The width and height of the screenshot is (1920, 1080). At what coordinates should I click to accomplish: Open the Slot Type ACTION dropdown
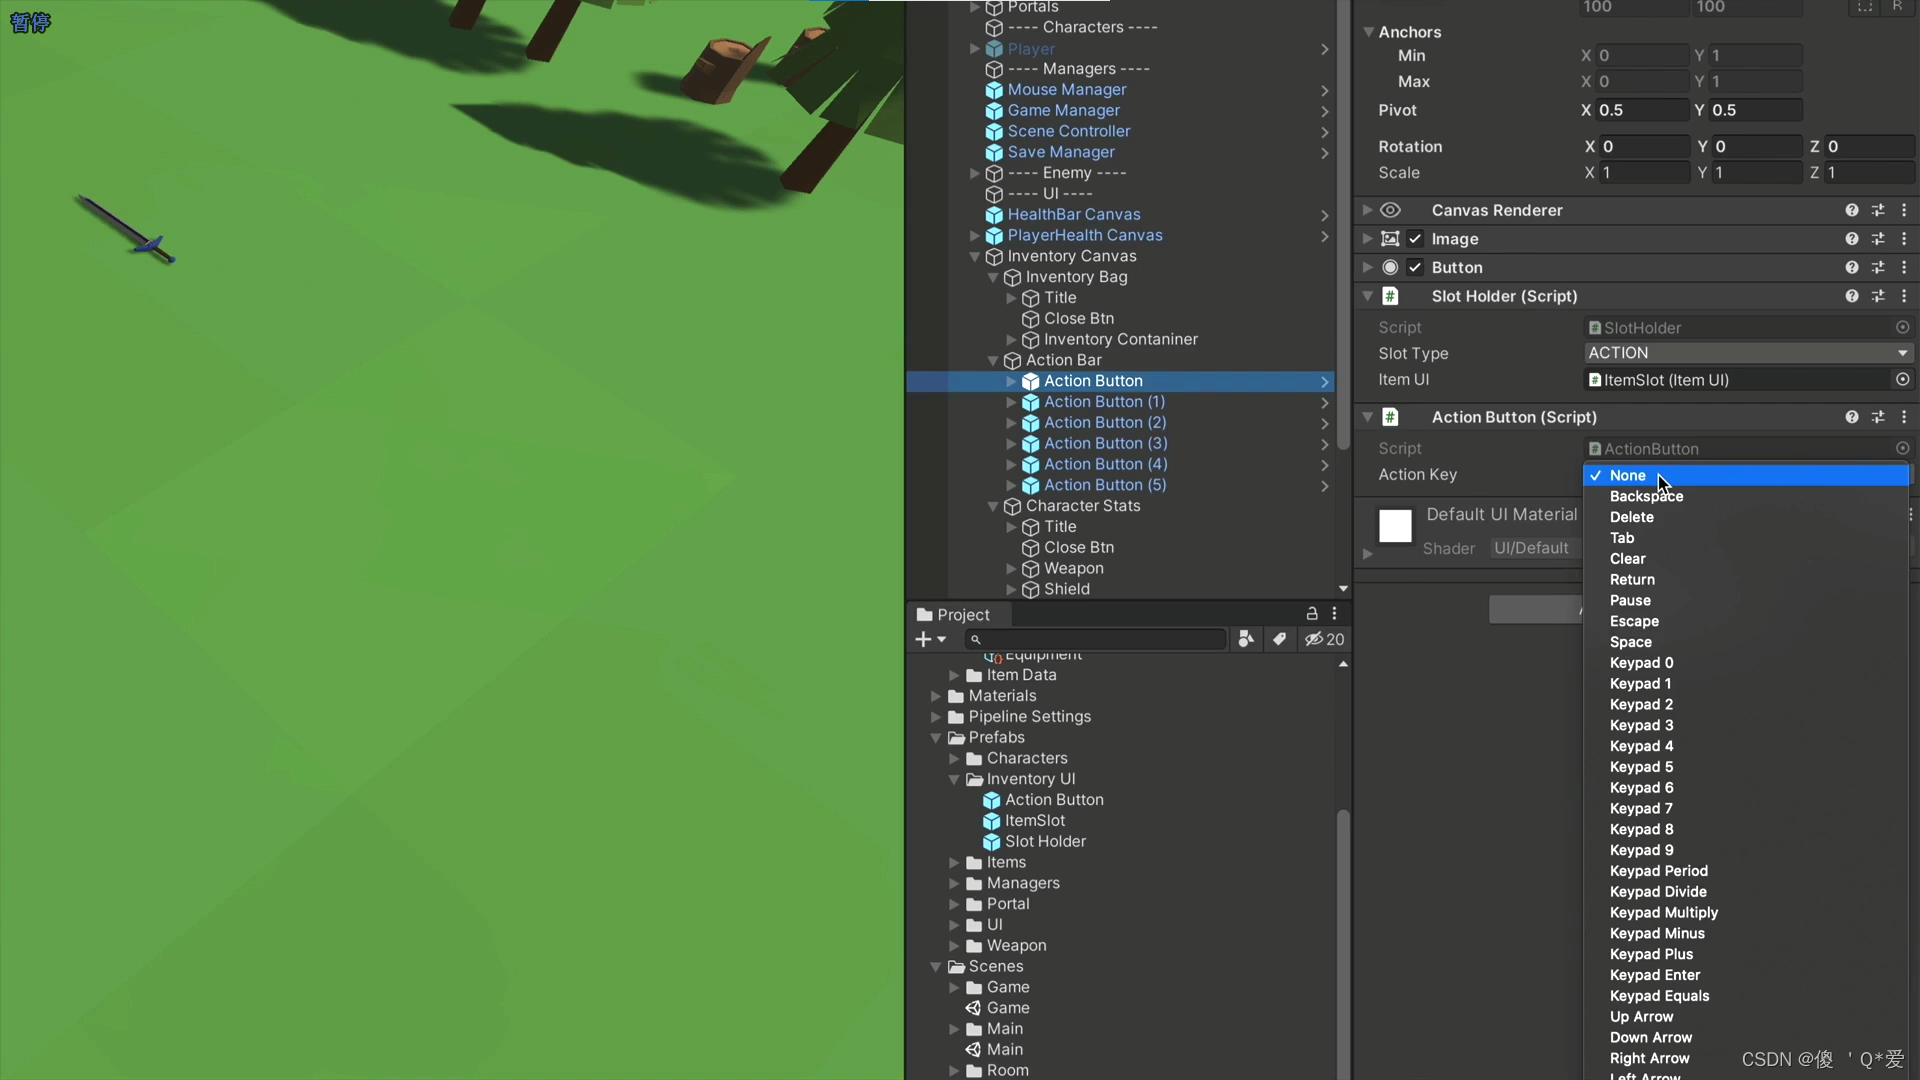(1747, 353)
